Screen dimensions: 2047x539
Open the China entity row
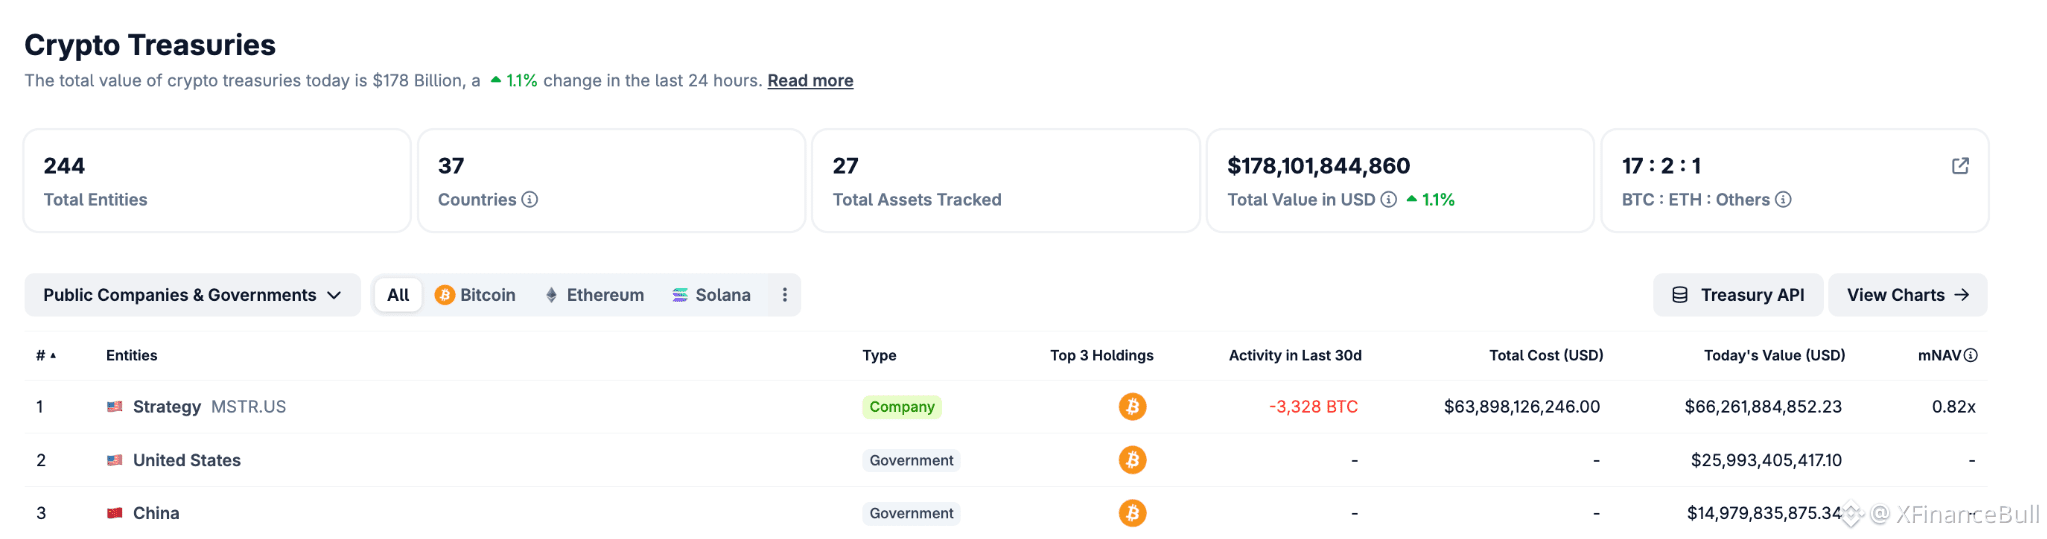(x=1006, y=513)
